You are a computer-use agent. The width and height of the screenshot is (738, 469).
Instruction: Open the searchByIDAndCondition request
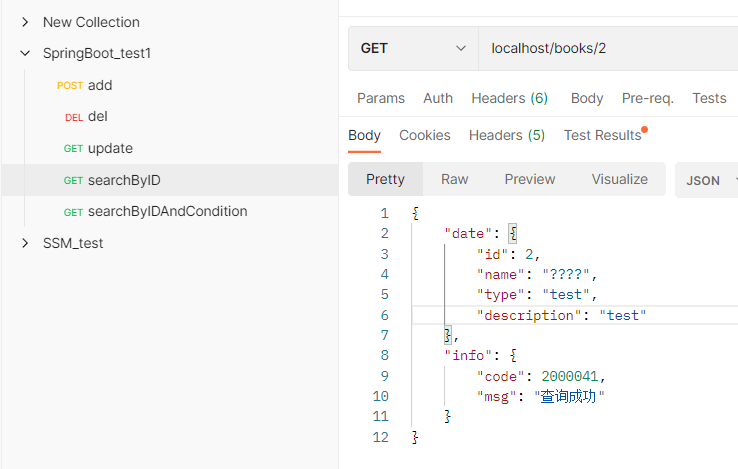(166, 211)
